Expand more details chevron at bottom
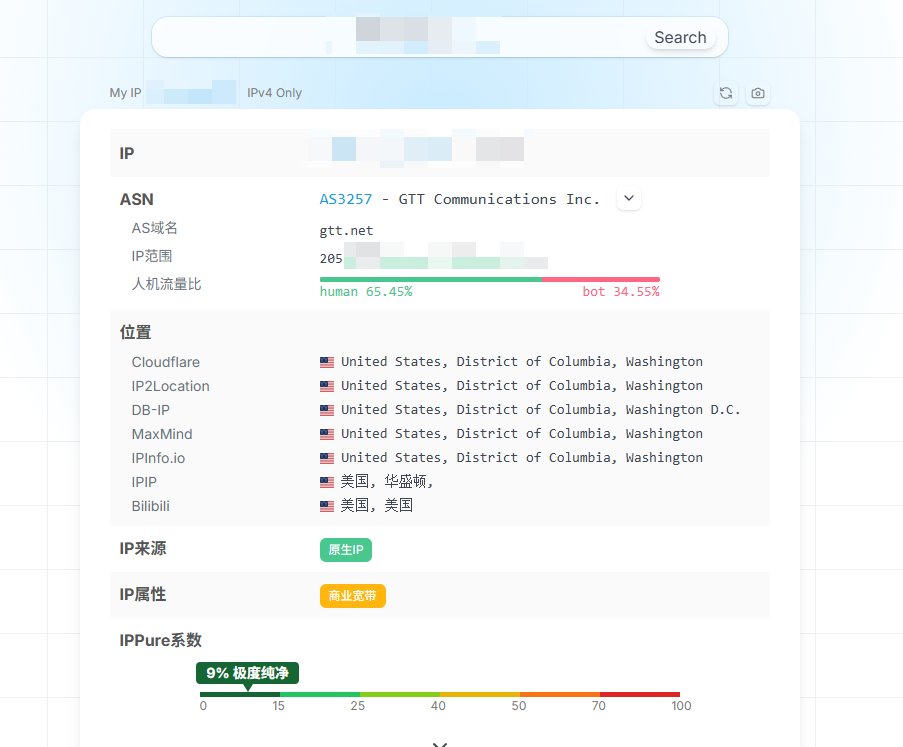Image resolution: width=903 pixels, height=747 pixels. click(x=440, y=744)
